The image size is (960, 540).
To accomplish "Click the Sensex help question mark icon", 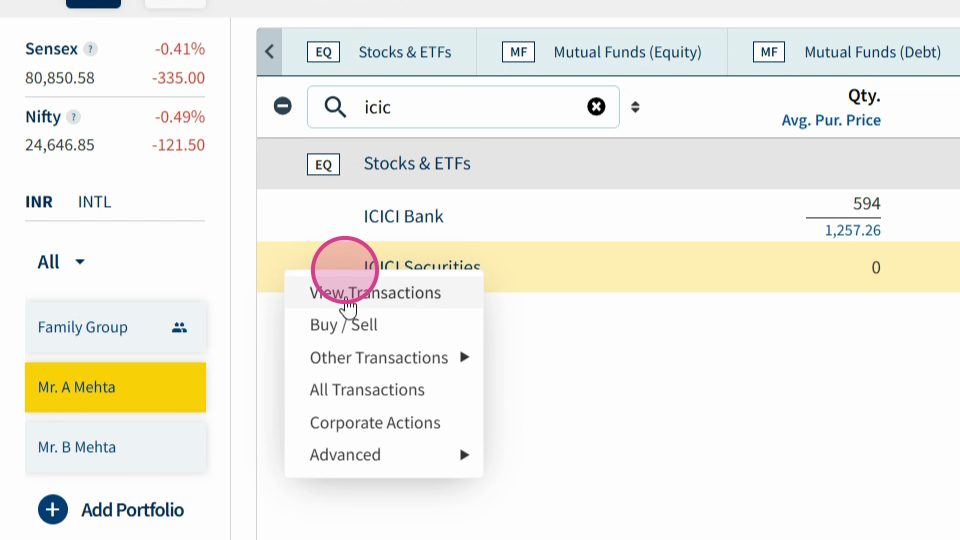I will point(90,49).
